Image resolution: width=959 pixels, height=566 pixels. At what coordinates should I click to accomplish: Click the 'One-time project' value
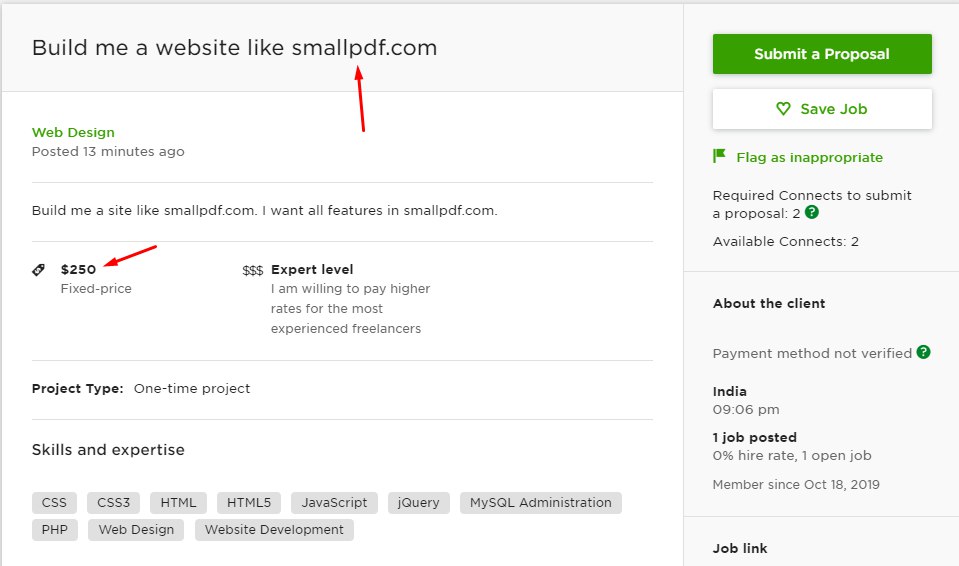192,389
